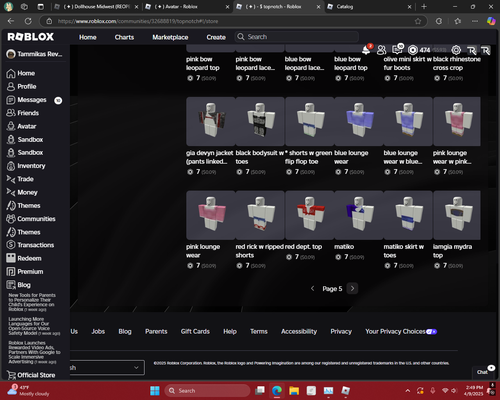Open red dept. top thumbnail
The width and height of the screenshot is (500, 400).
[x=309, y=215]
